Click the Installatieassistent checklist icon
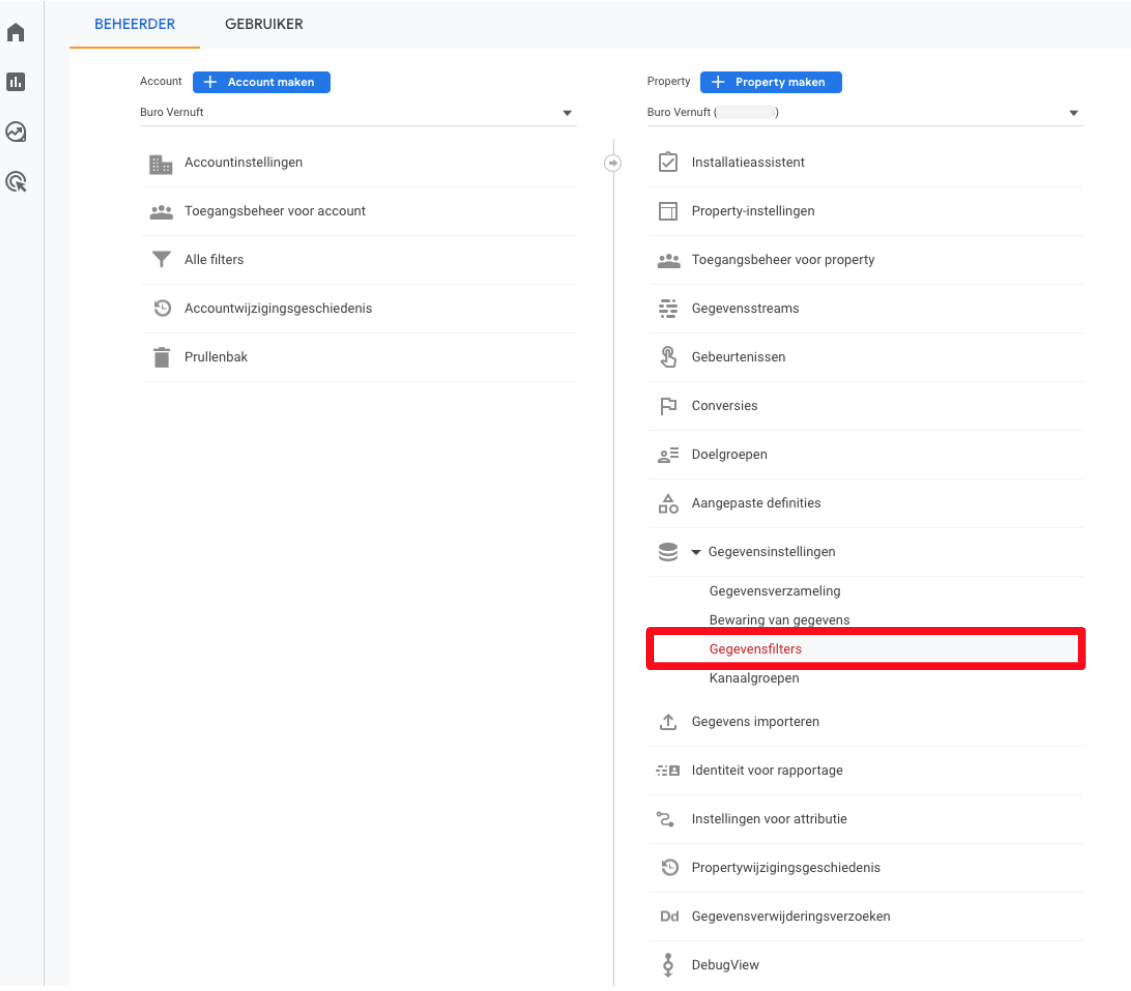 coord(668,162)
